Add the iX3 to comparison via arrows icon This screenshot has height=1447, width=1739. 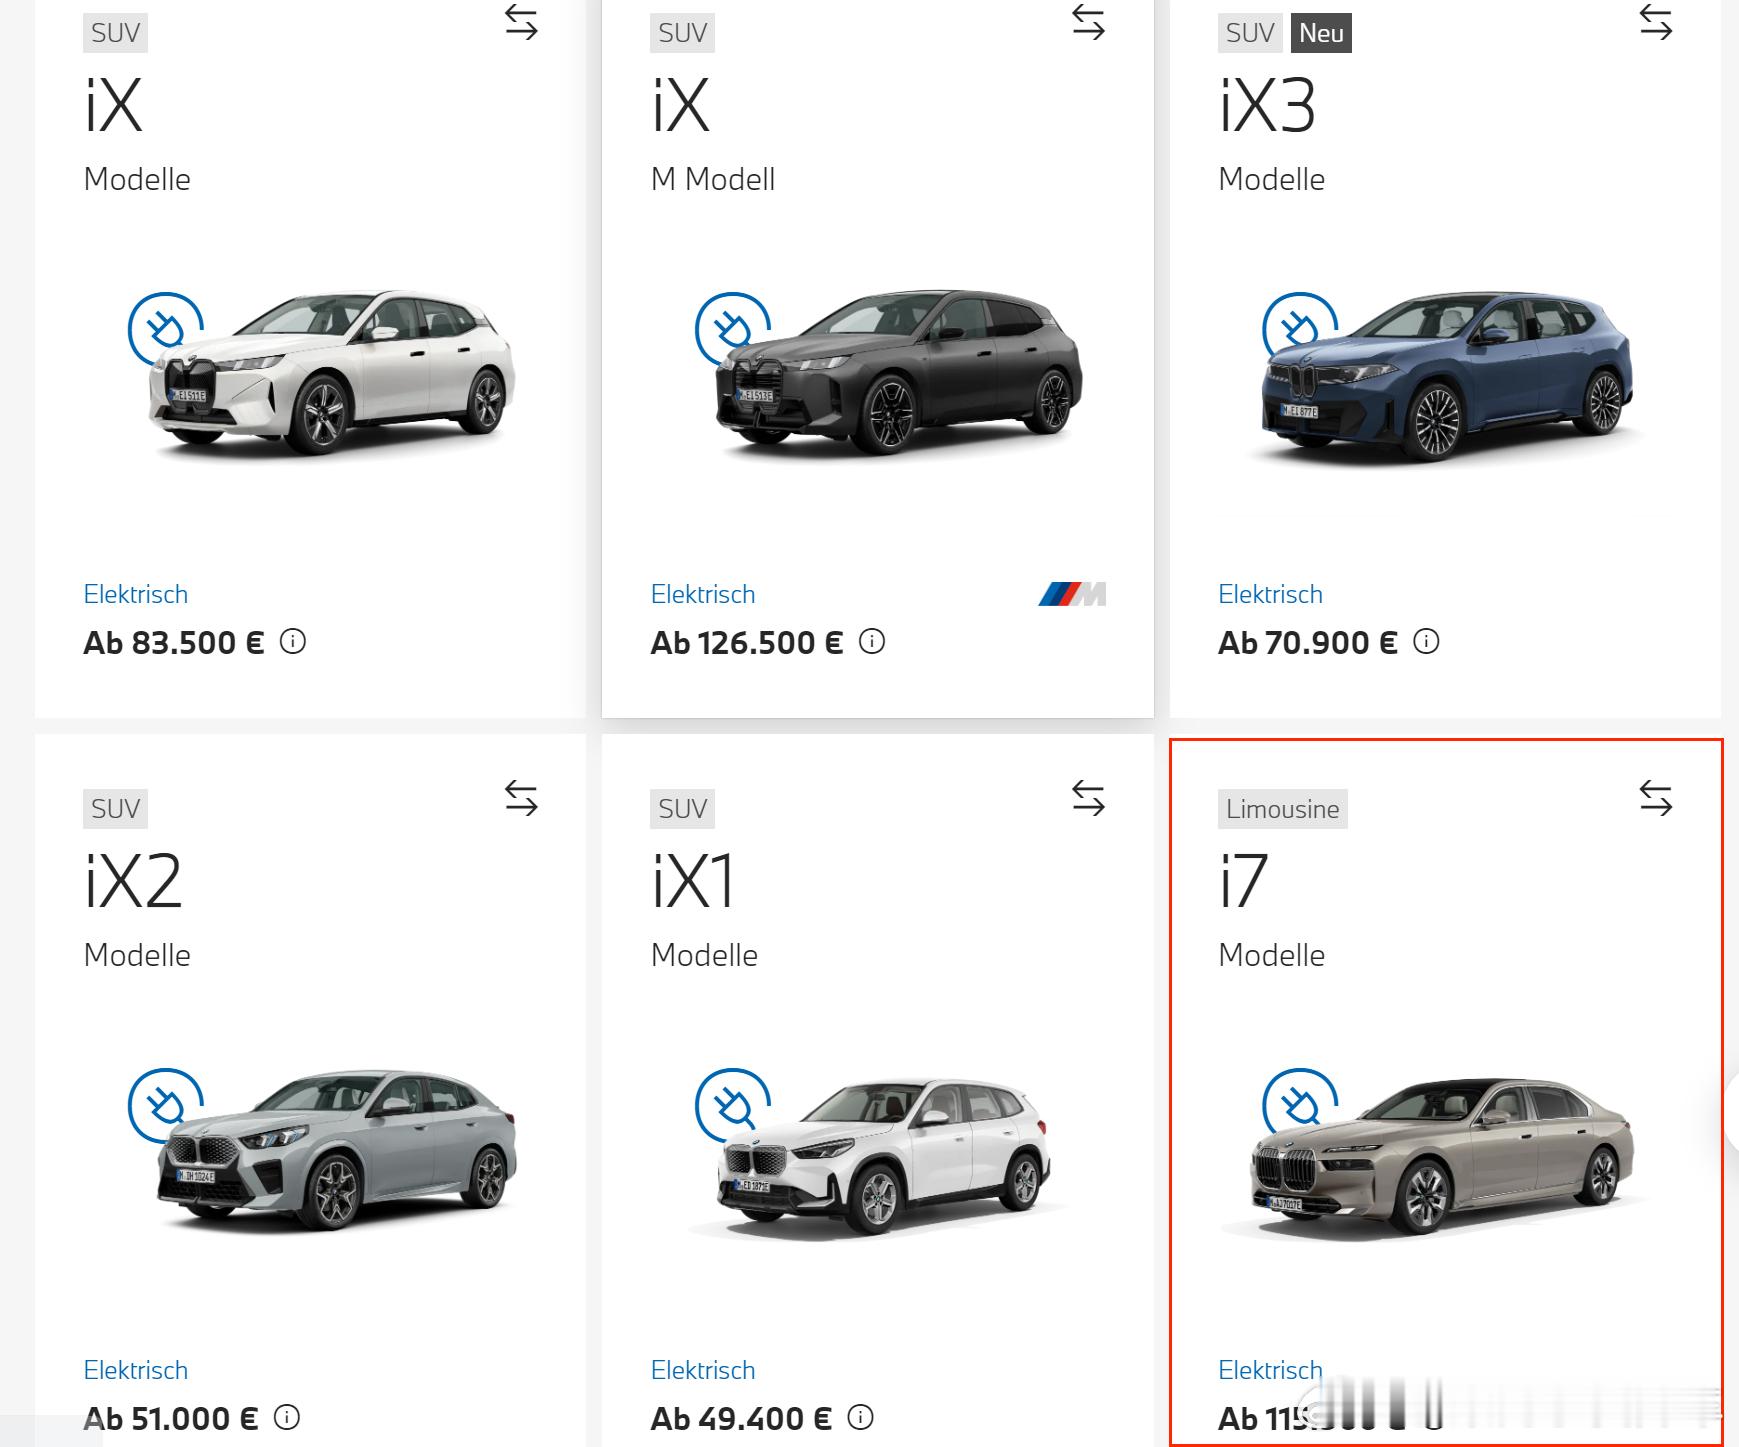pyautogui.click(x=1656, y=22)
